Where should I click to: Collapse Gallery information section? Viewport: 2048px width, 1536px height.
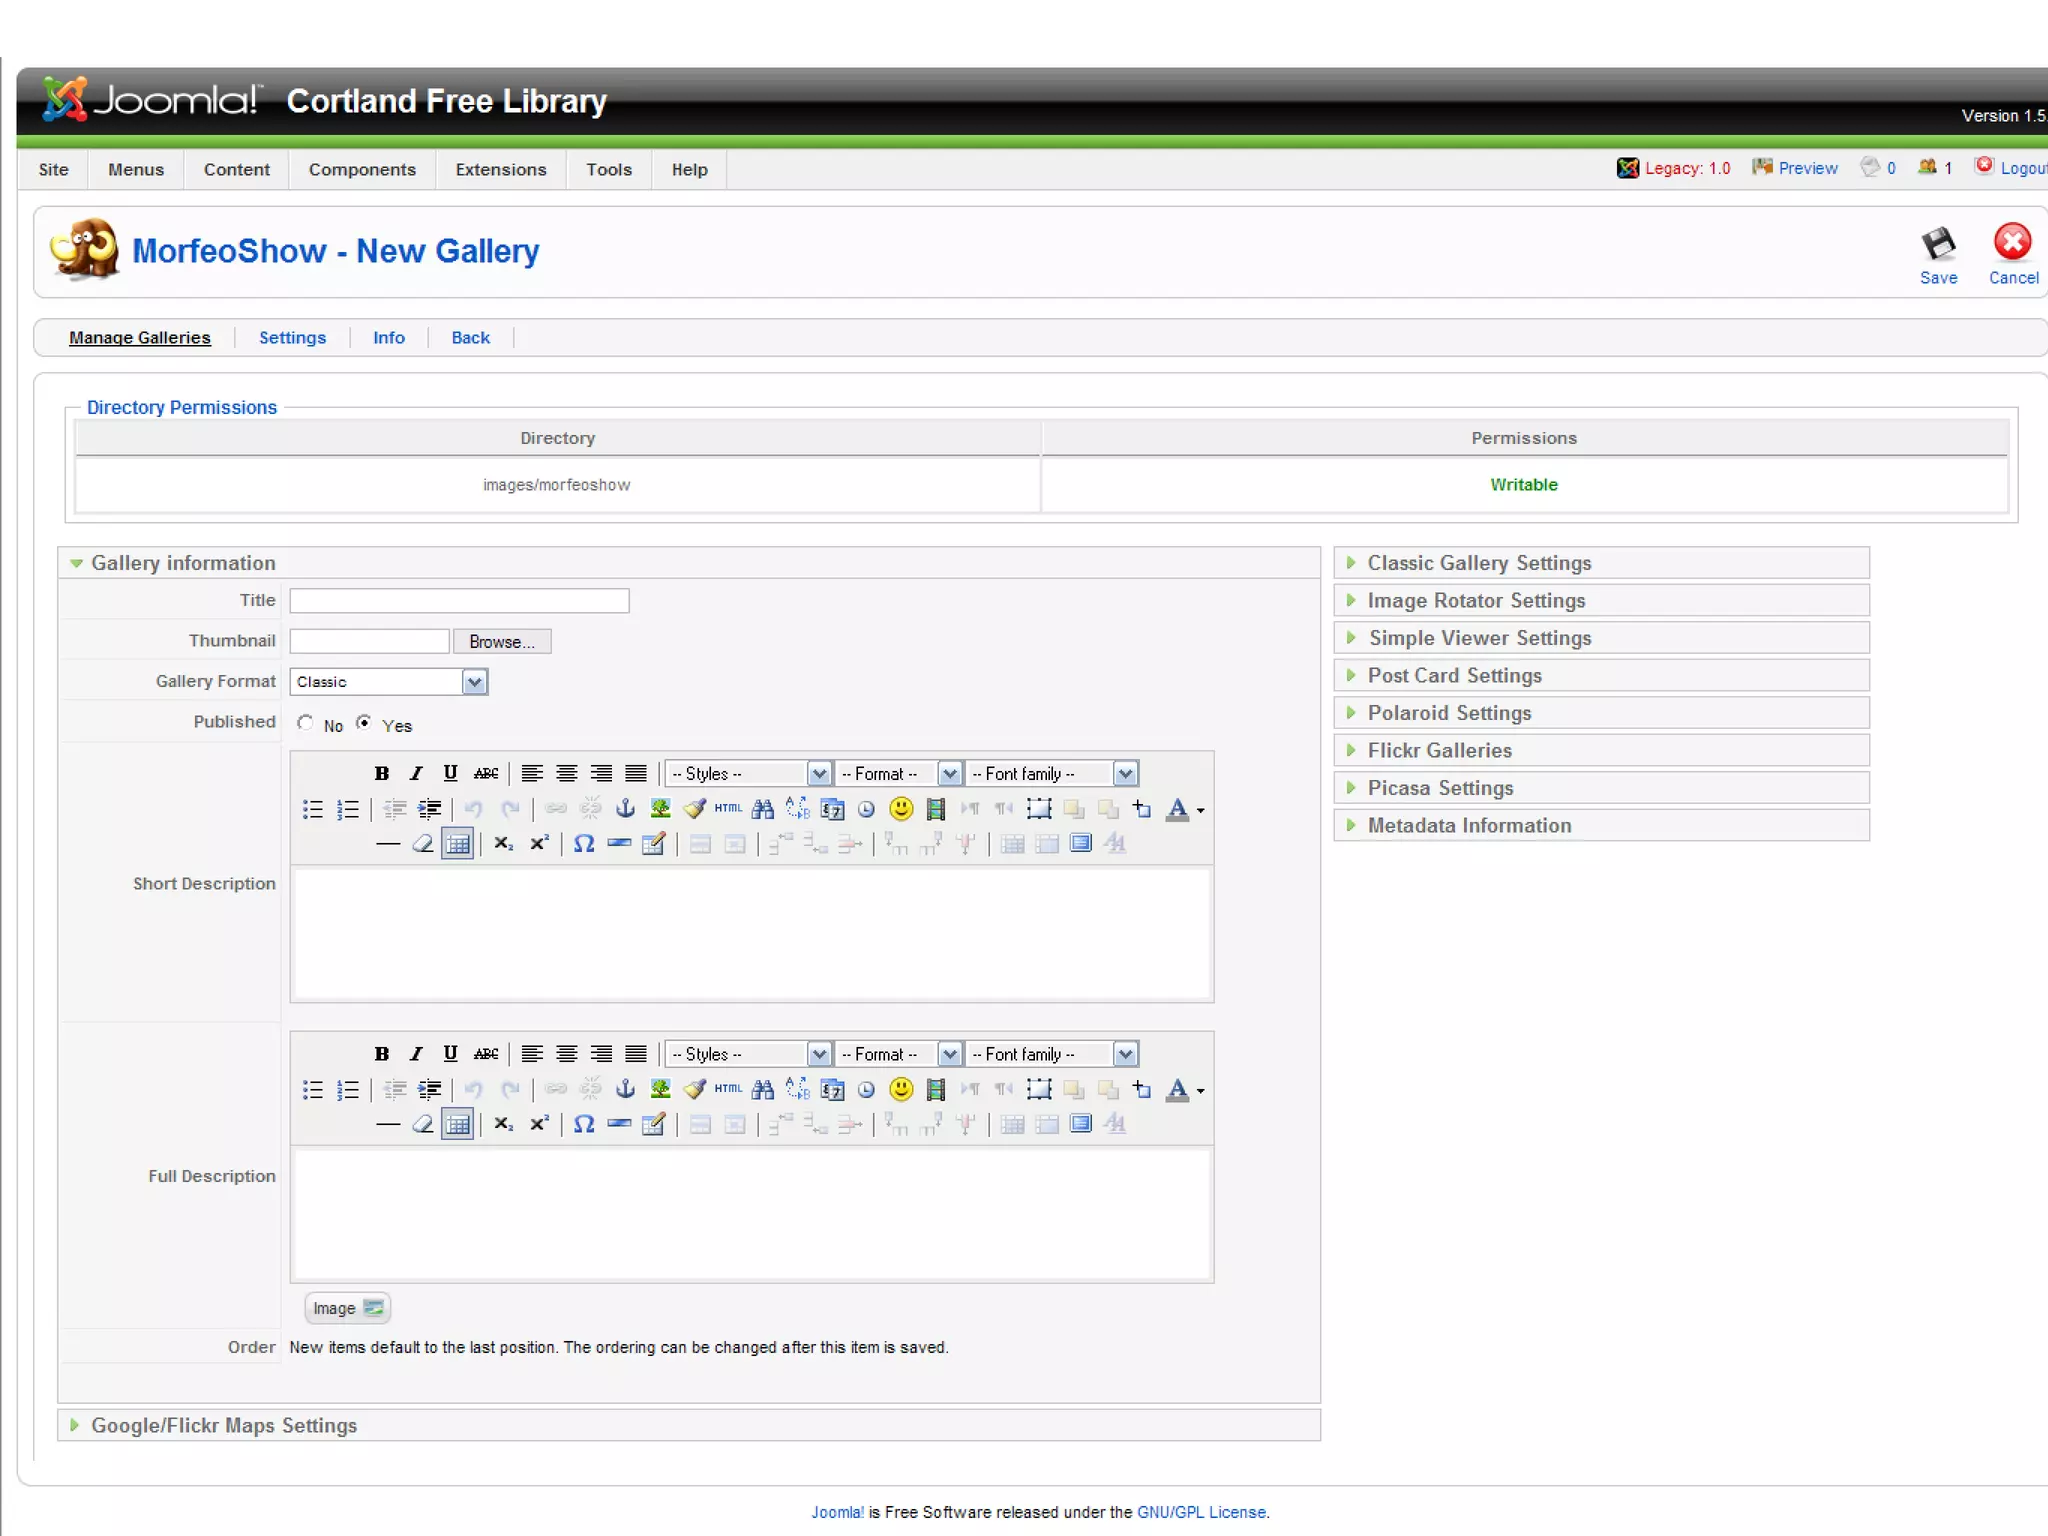coord(689,563)
